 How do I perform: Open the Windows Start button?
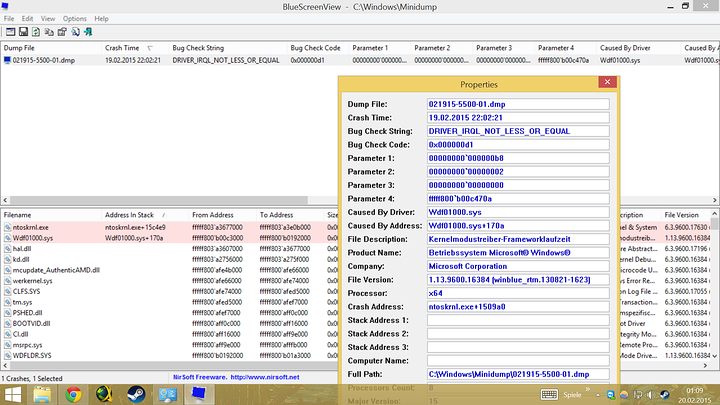pos(13,394)
